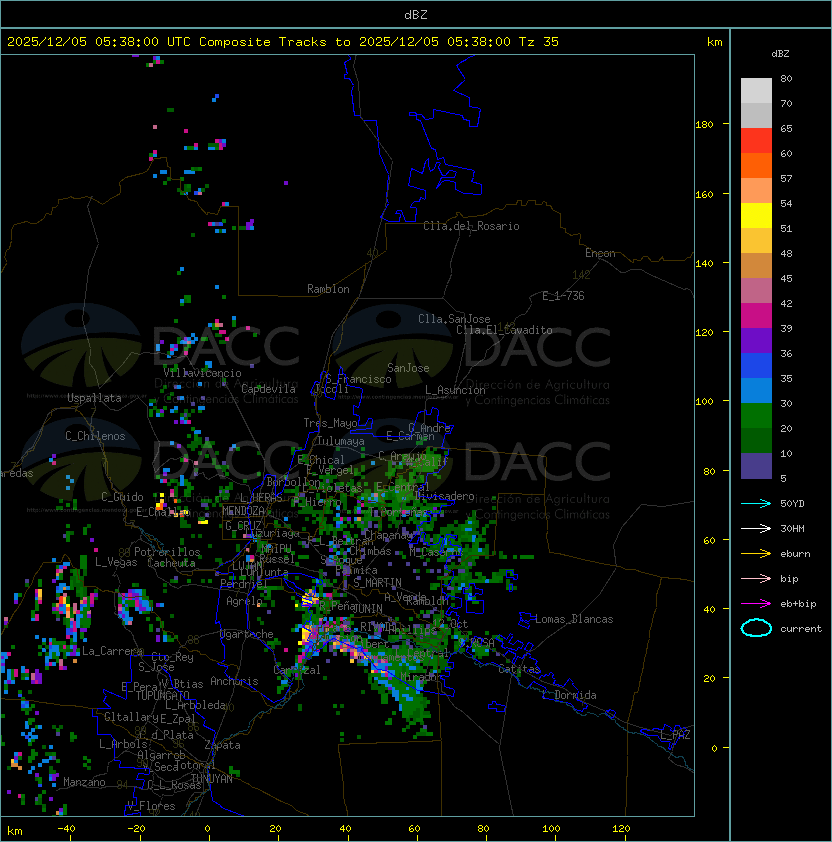832x842 pixels.
Task: Pick the light blue 30–35 dBZ band
Action: 756,390
